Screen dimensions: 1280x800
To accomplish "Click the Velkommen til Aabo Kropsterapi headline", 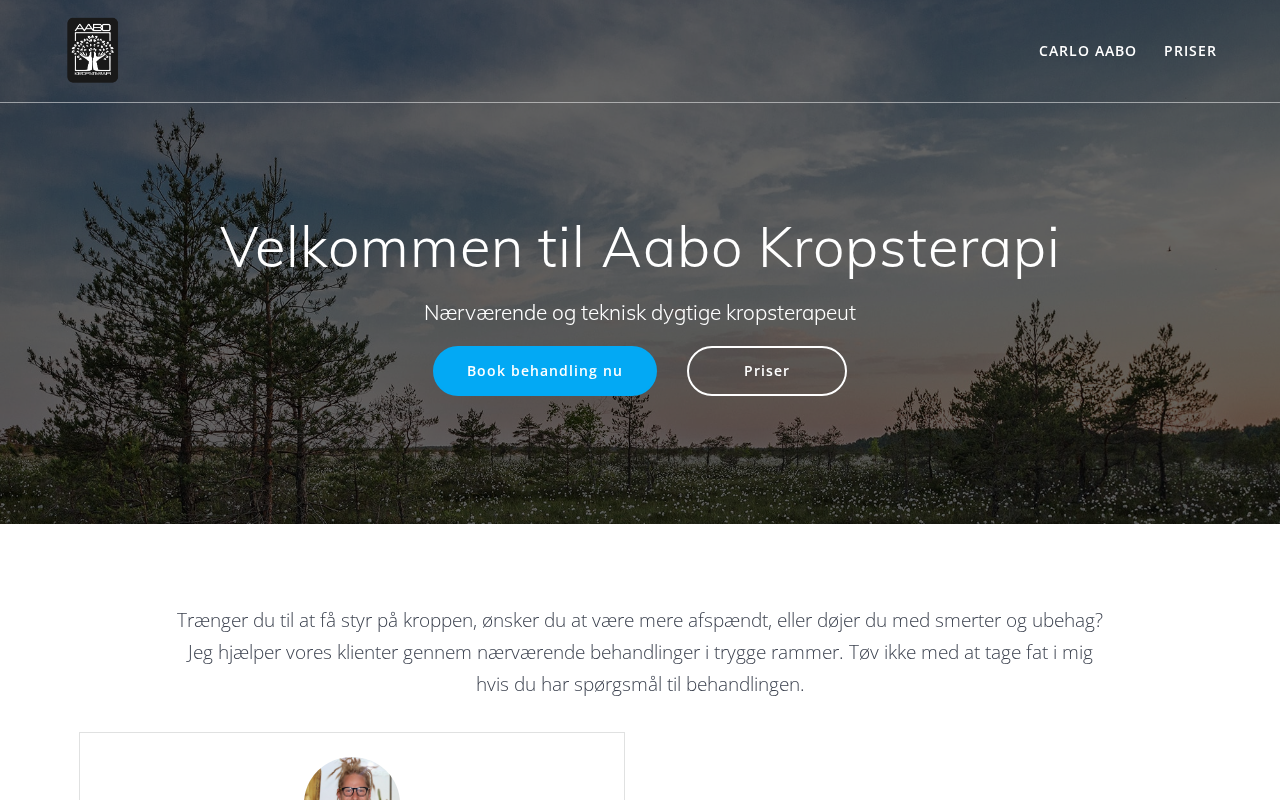I will pyautogui.click(x=640, y=247).
